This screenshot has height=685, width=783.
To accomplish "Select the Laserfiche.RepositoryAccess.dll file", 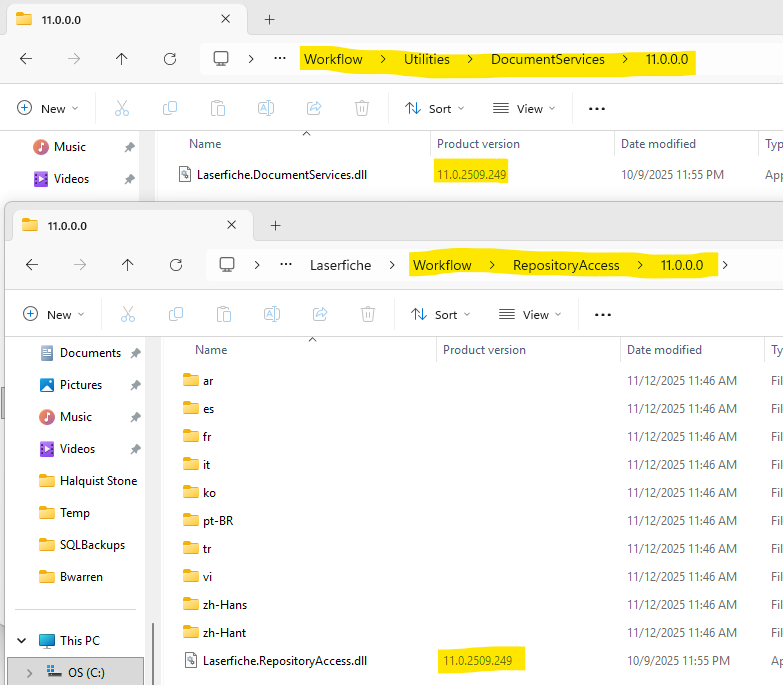I will tap(285, 661).
